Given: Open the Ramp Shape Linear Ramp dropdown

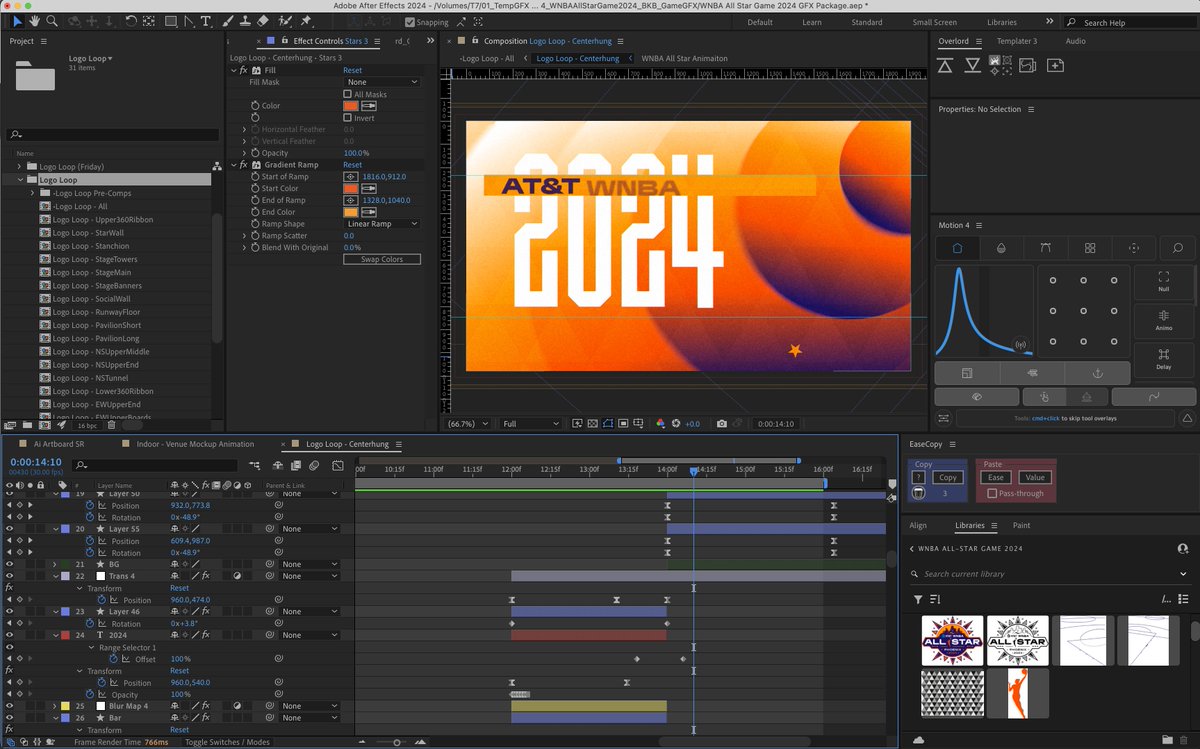Looking at the screenshot, I should tap(382, 224).
